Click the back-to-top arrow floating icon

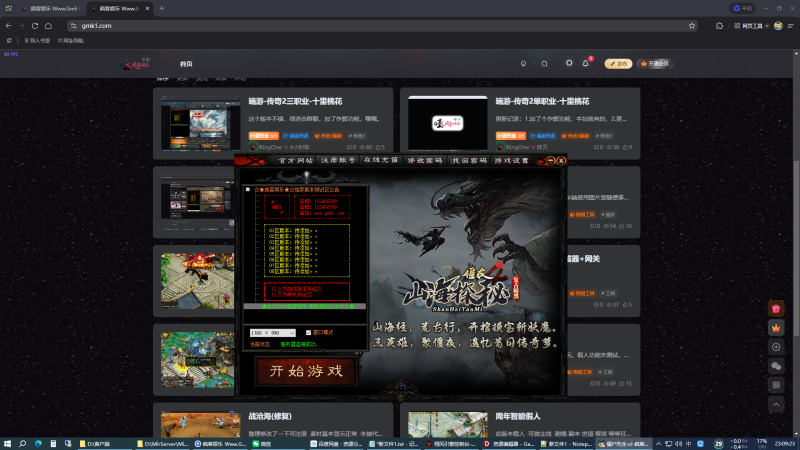click(x=776, y=405)
